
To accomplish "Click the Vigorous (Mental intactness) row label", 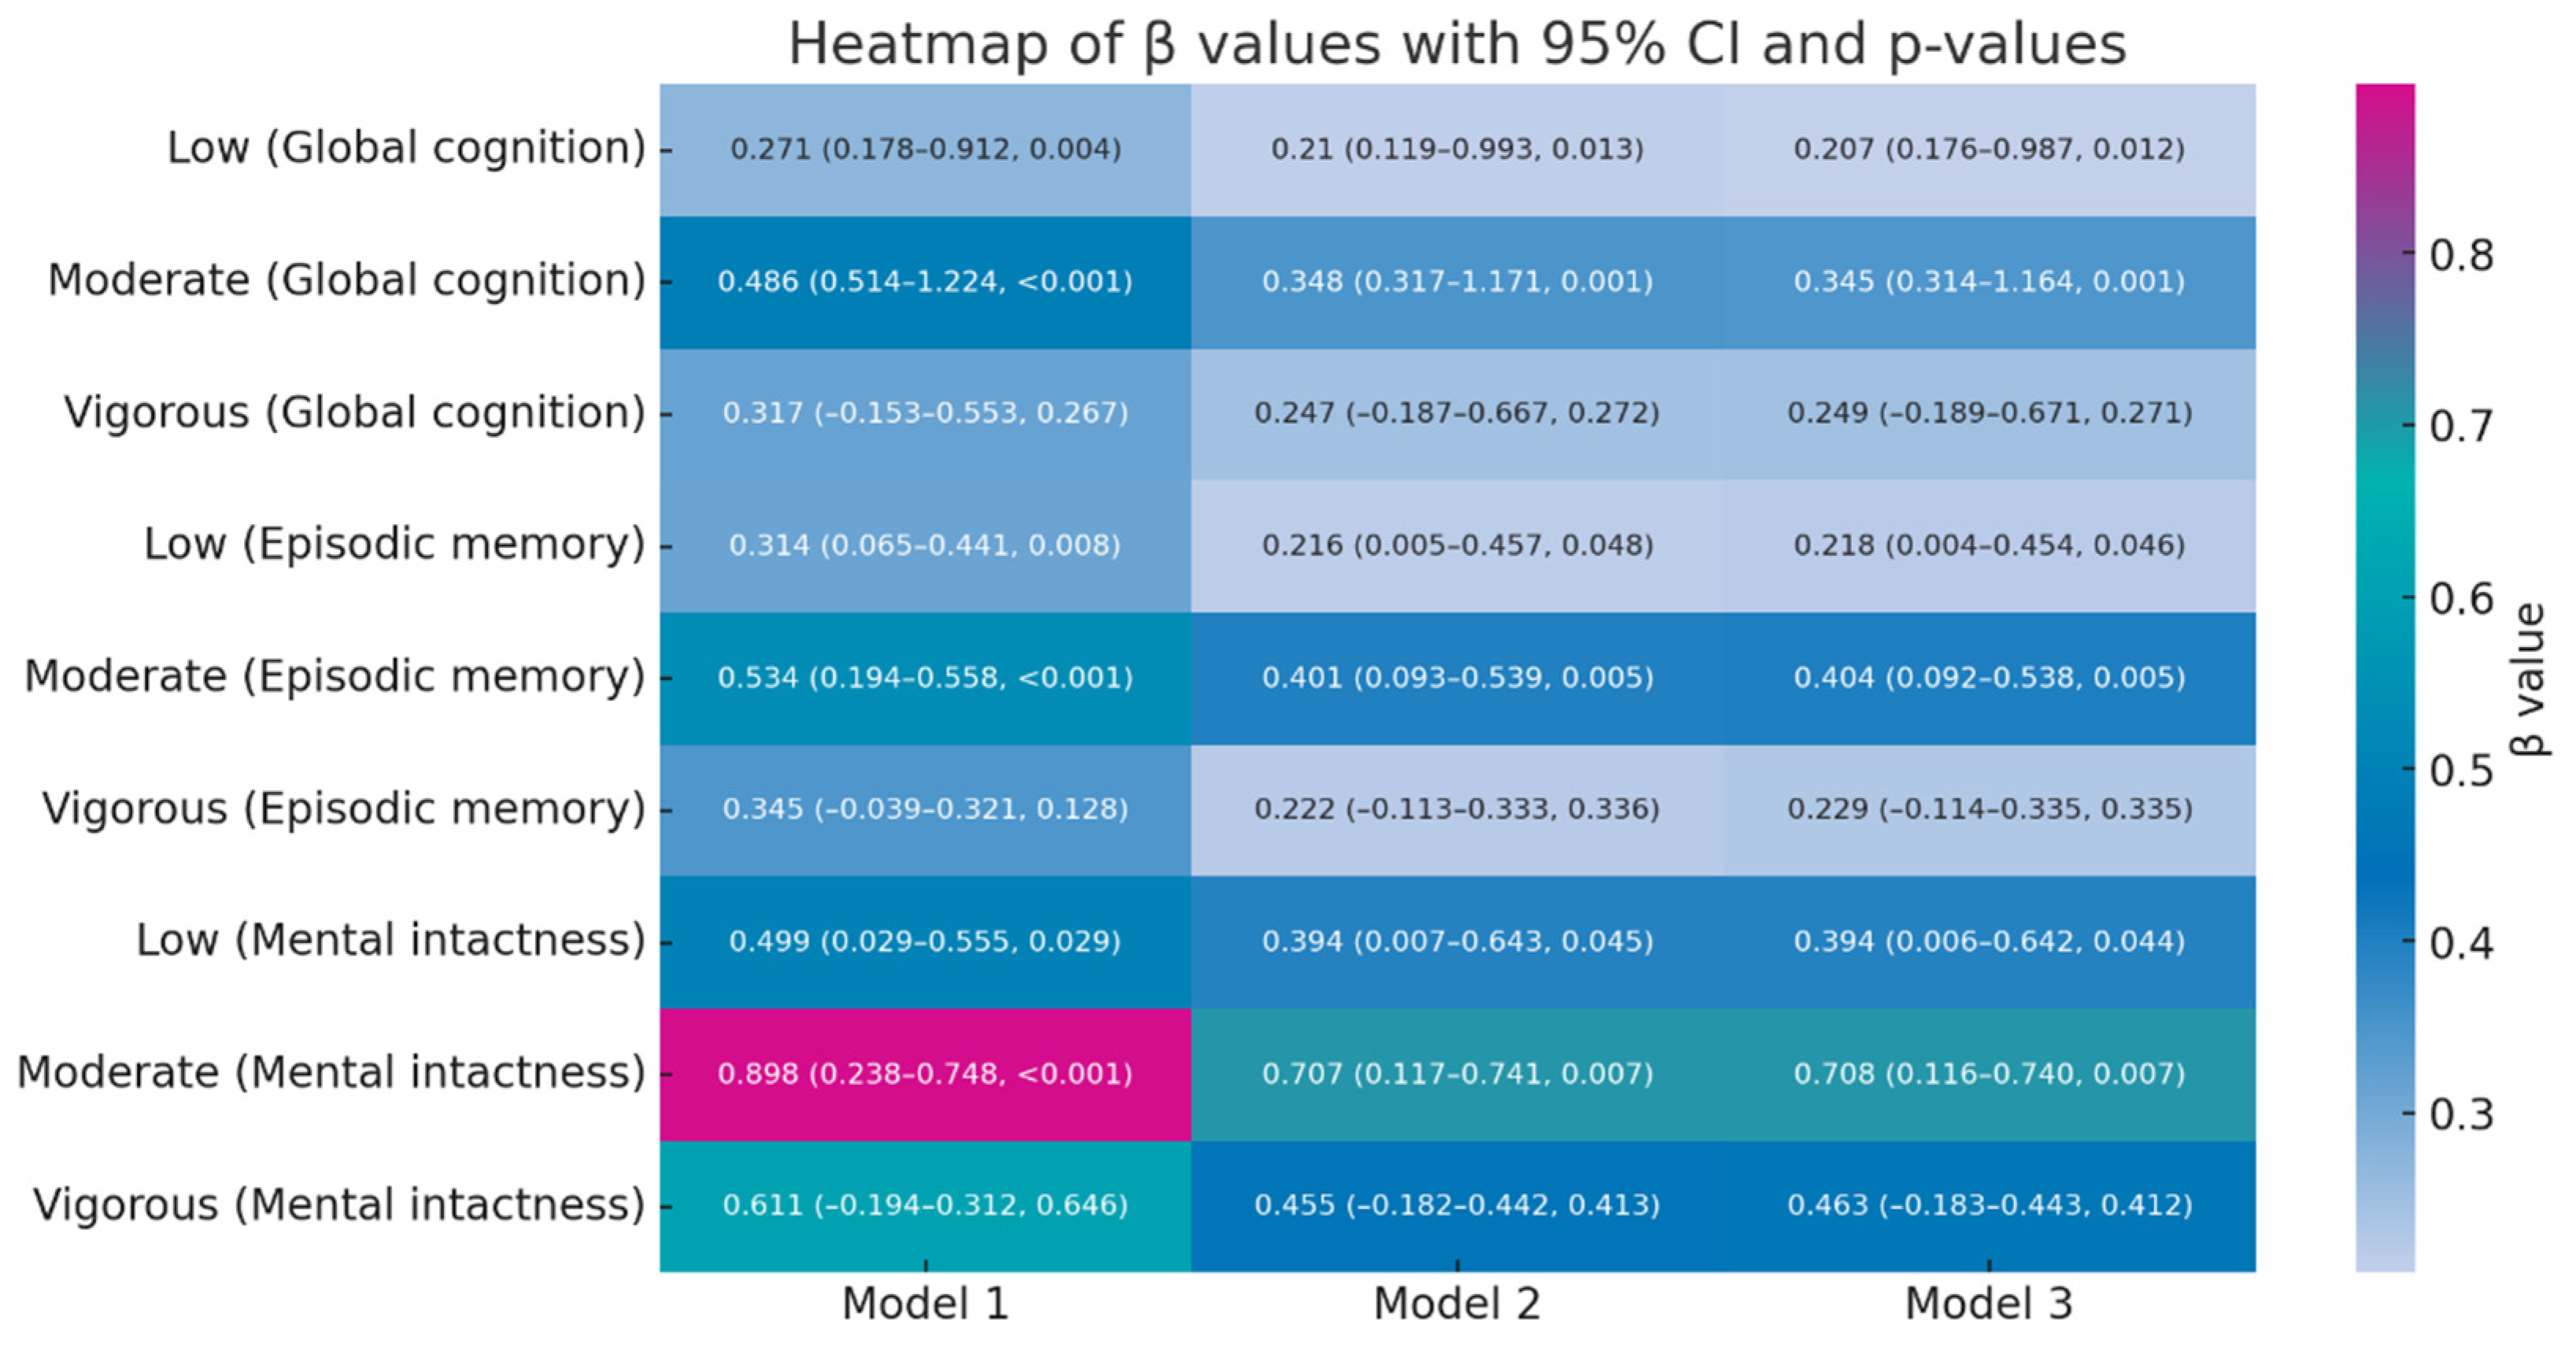I will point(339,1205).
